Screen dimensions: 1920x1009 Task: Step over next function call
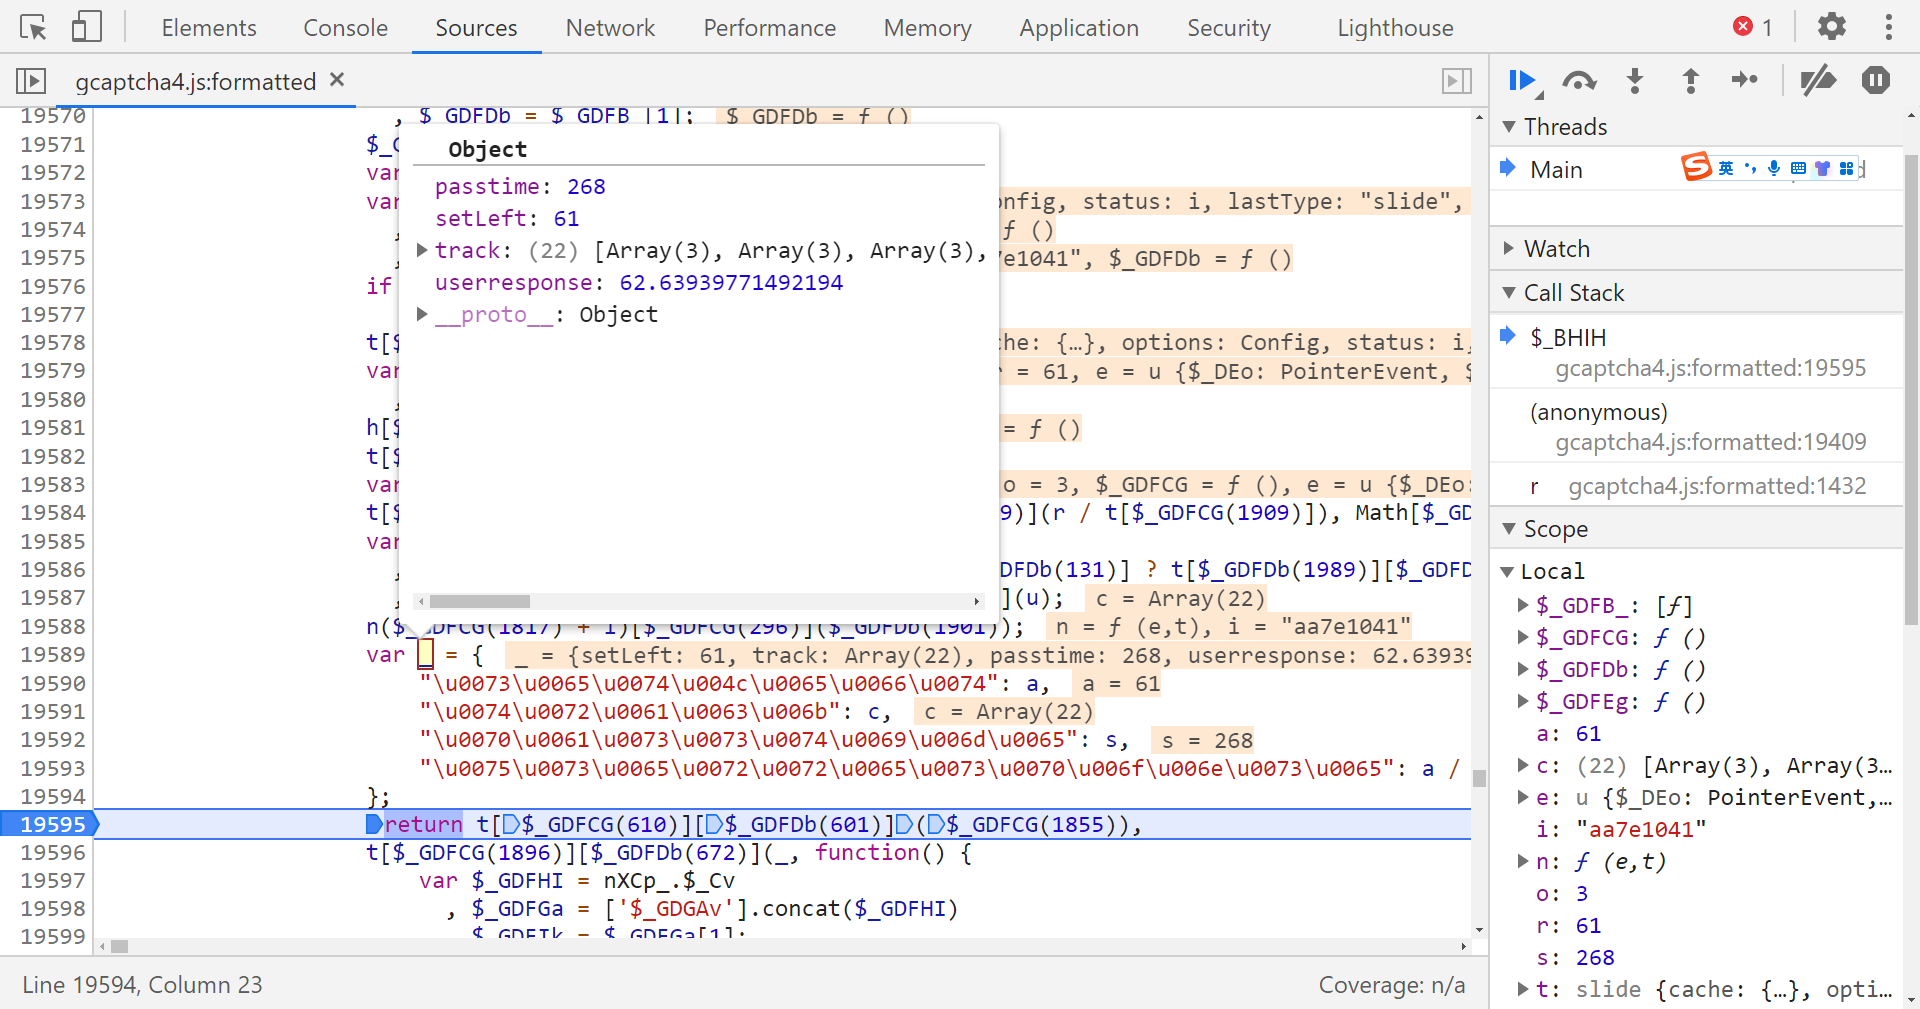coord(1579,81)
